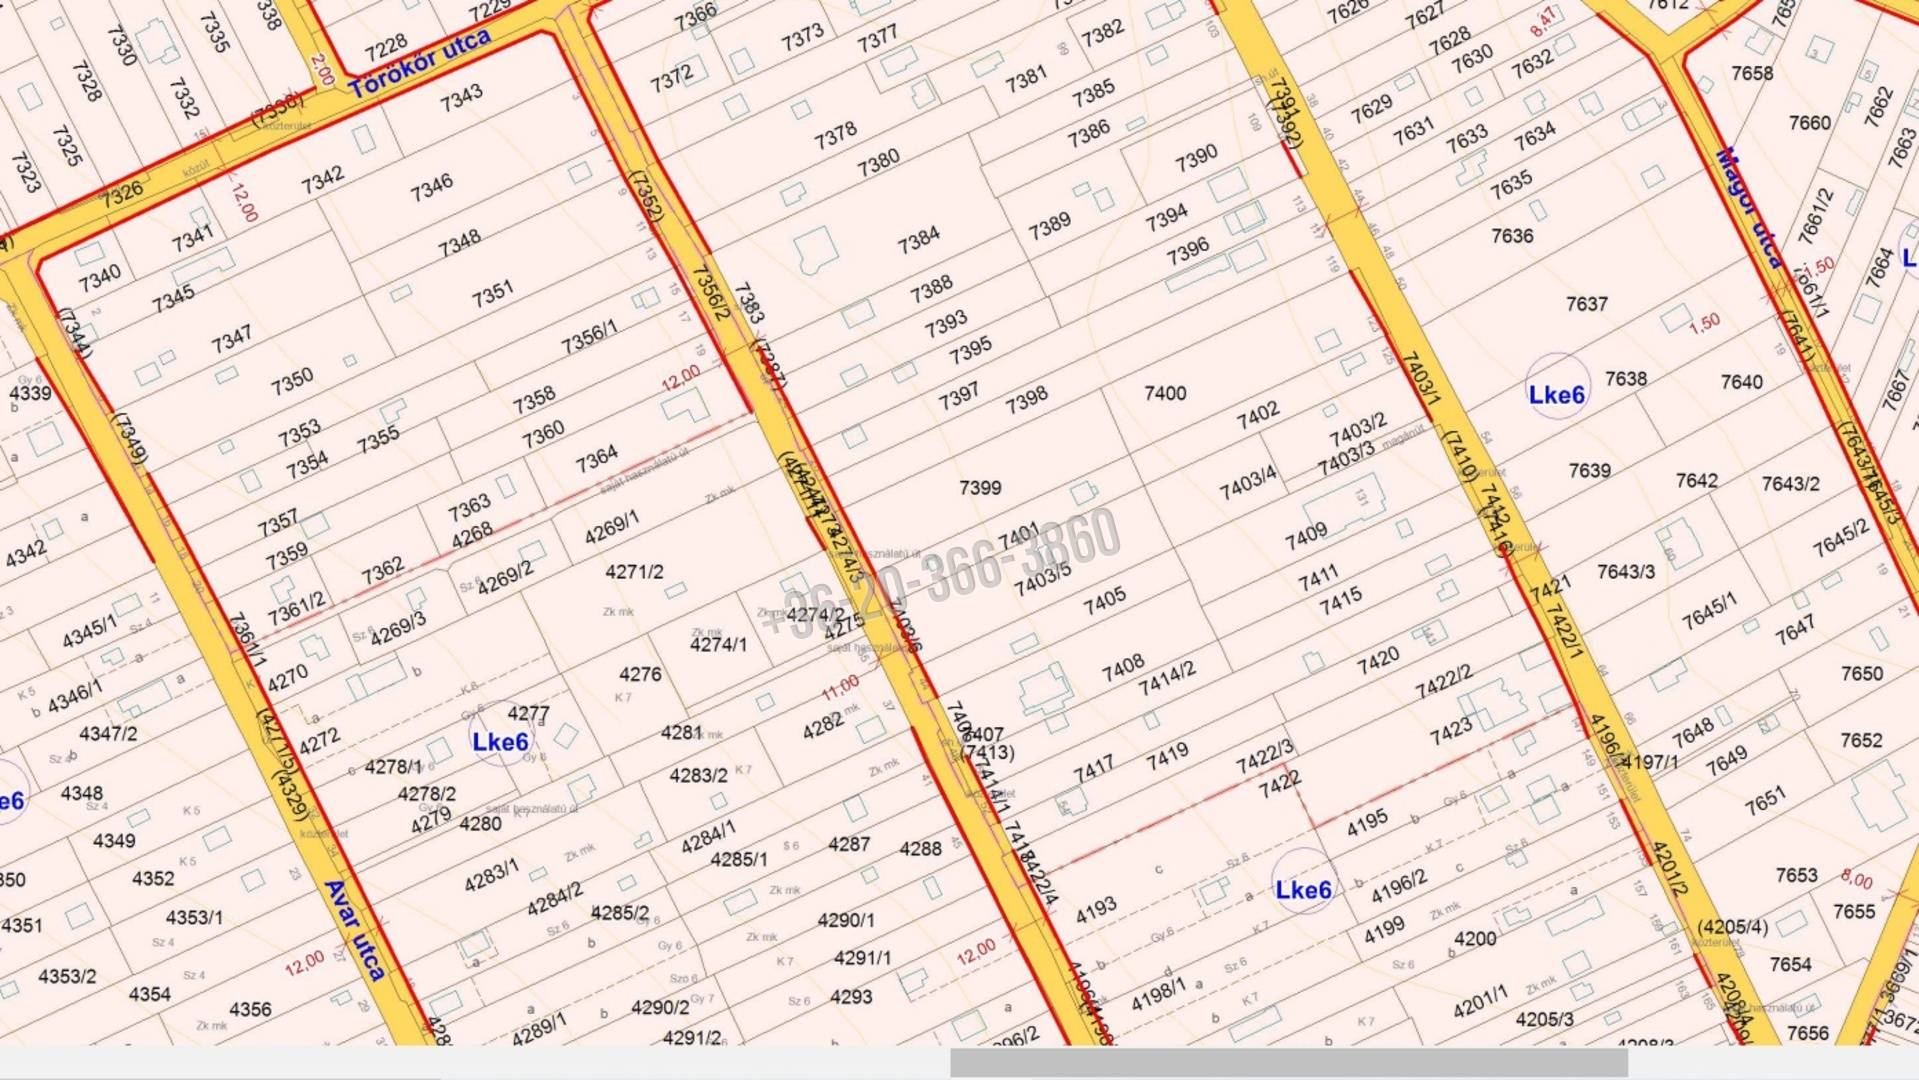The width and height of the screenshot is (1919, 1080).
Task: Select parcel 7639
Action: [x=1589, y=470]
